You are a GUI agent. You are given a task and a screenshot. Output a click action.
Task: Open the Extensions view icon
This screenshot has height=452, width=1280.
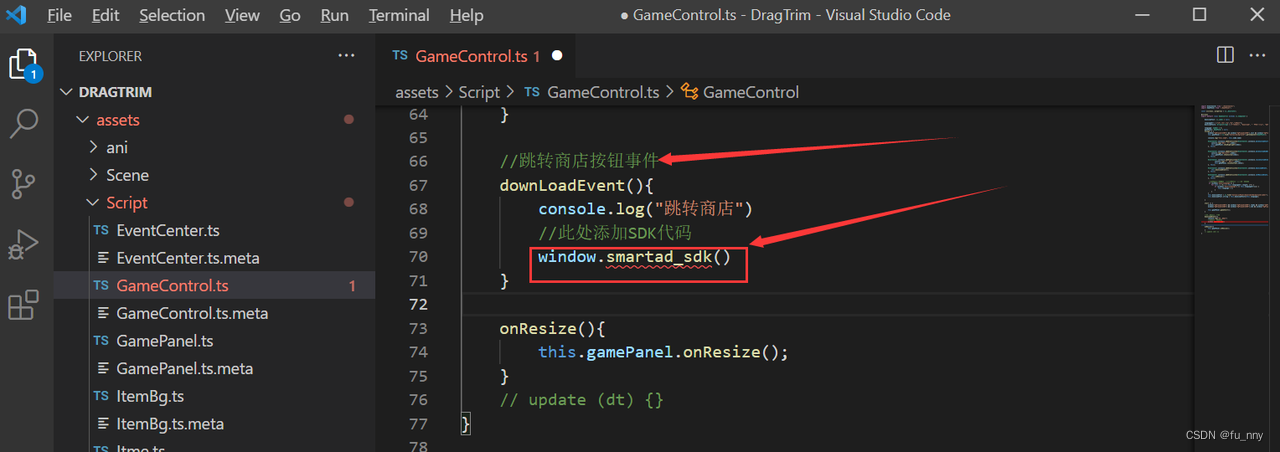(x=23, y=304)
